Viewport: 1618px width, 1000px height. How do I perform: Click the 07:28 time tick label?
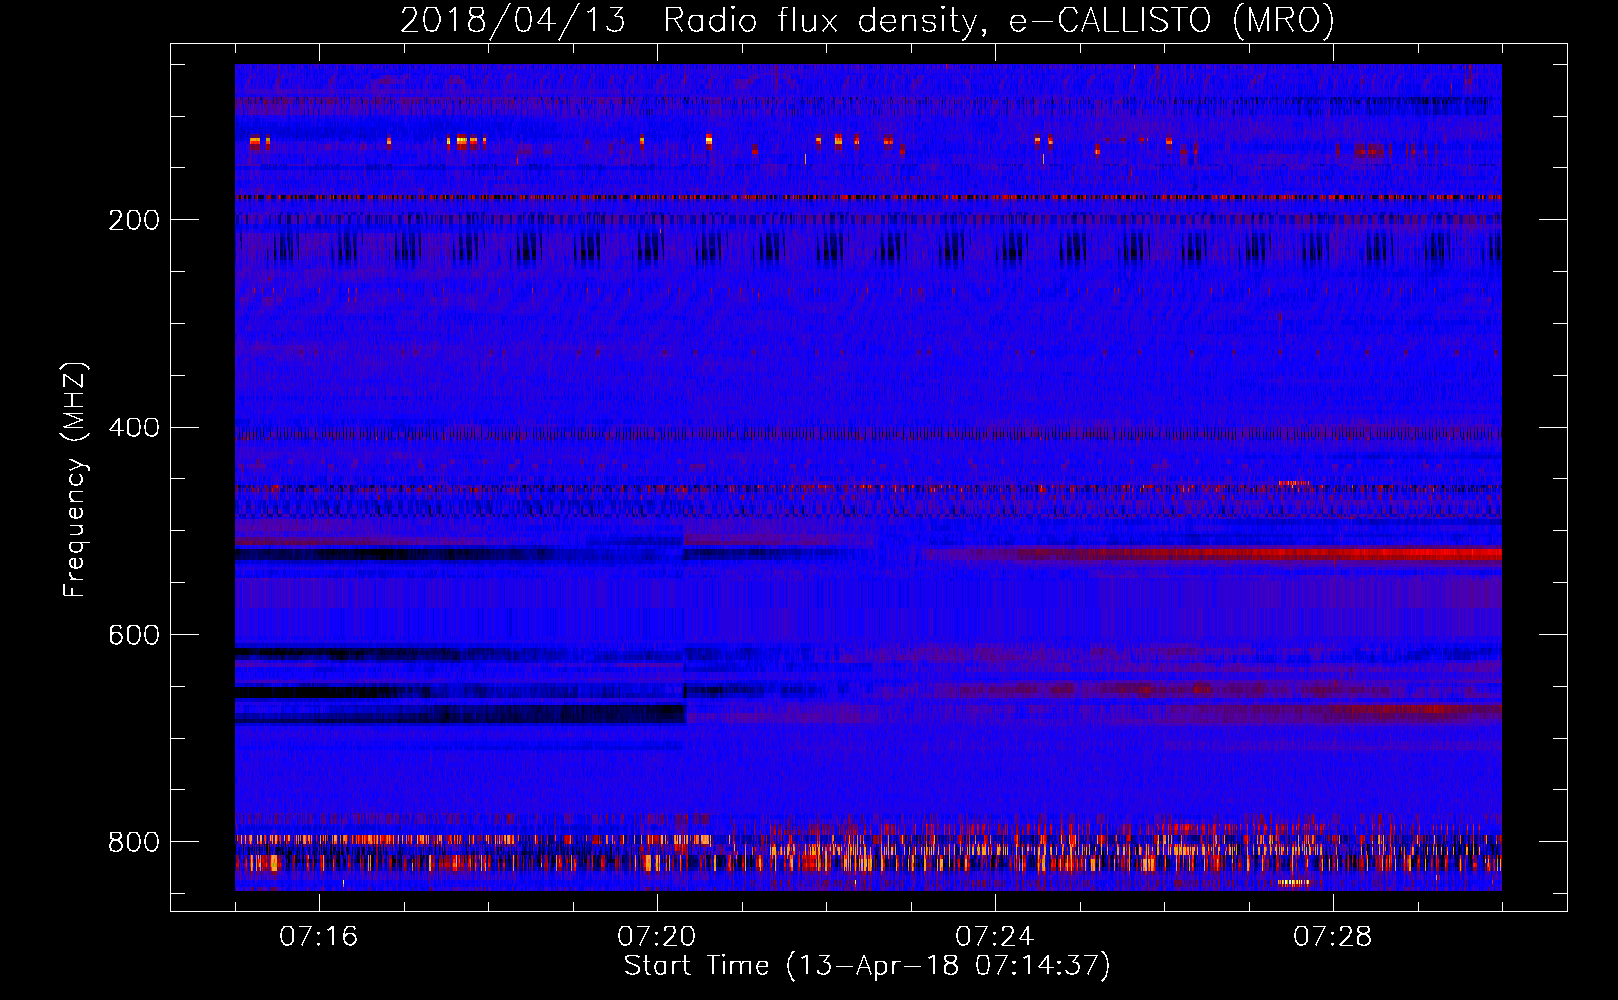click(1333, 937)
